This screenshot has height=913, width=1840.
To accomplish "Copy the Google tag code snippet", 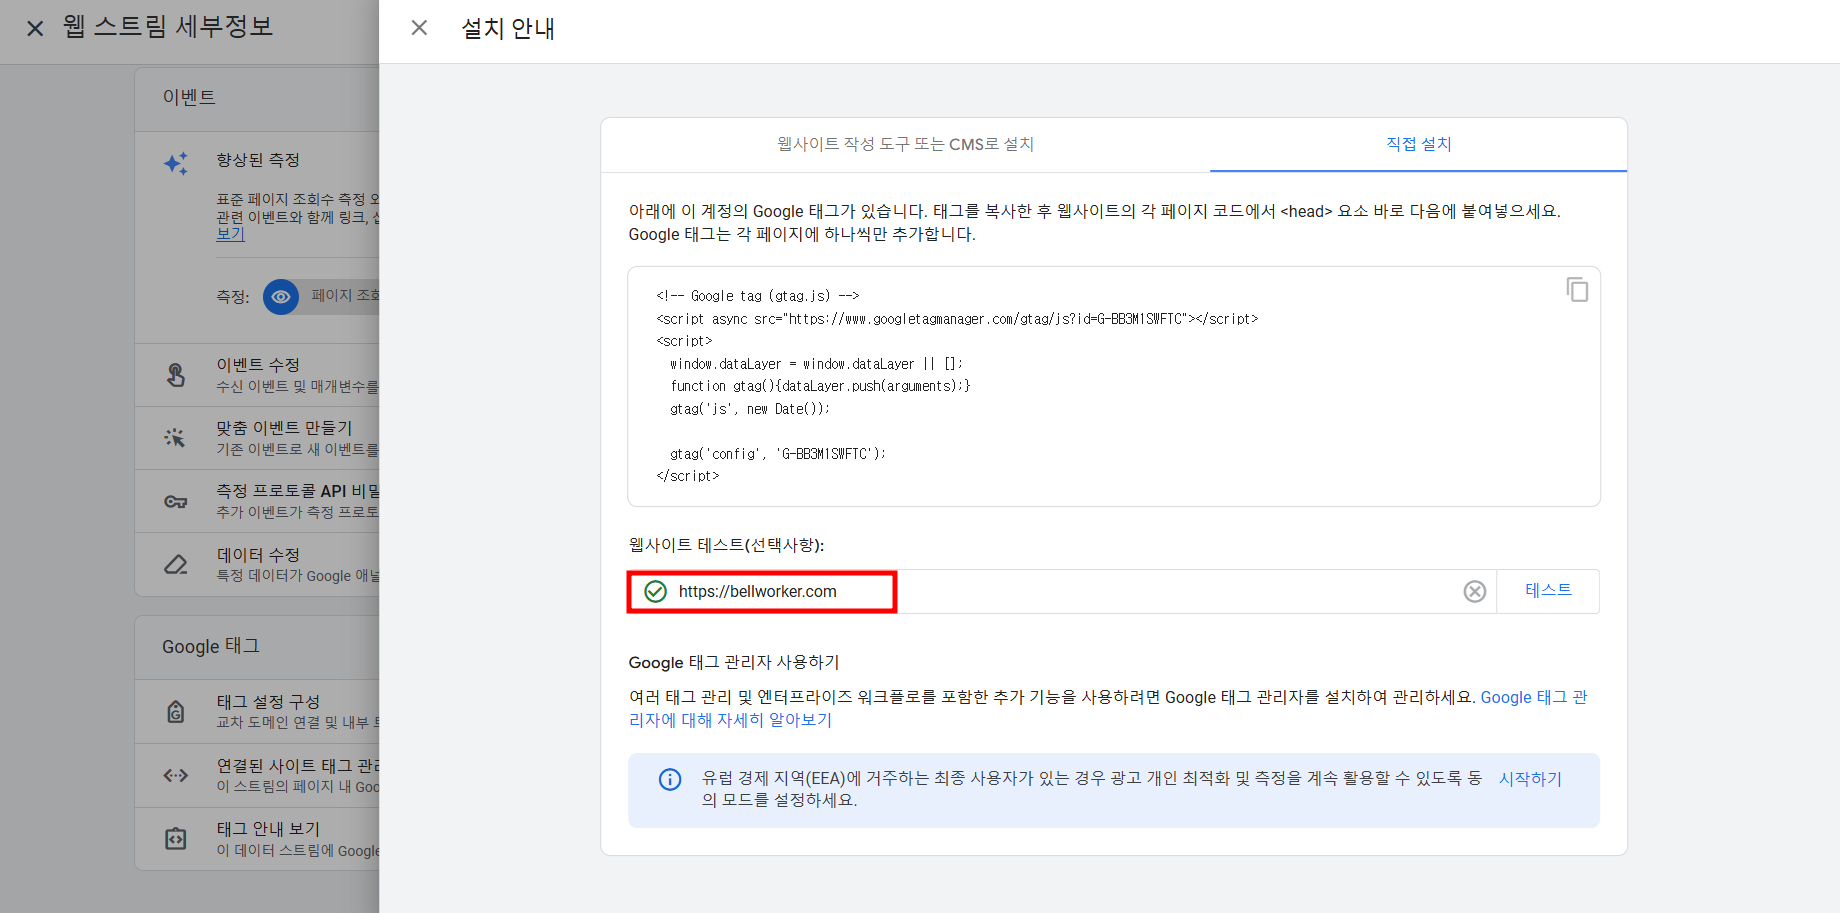I will pyautogui.click(x=1577, y=290).
